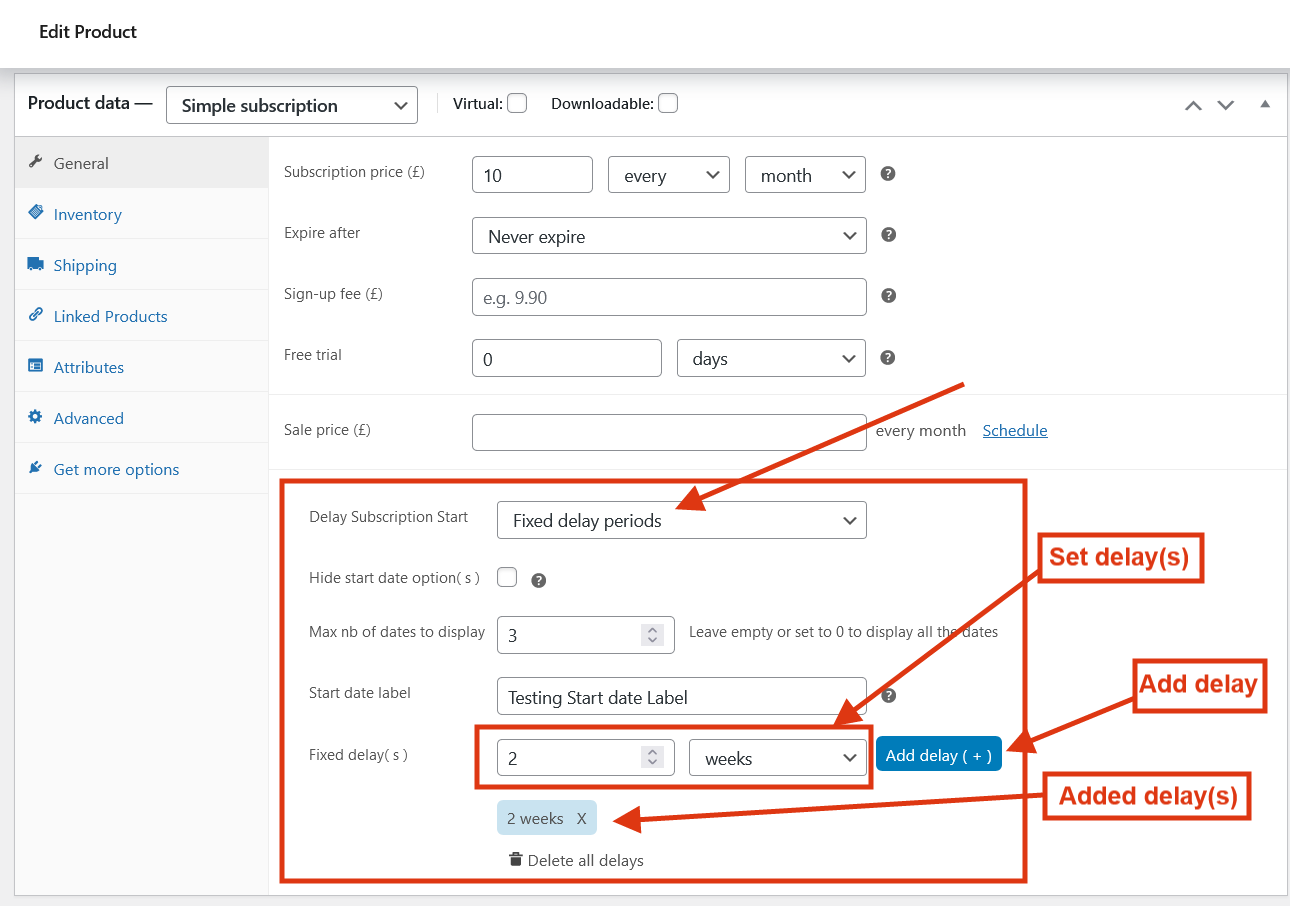Open the Simple subscription product type dropdown
1290x906 pixels.
291,104
